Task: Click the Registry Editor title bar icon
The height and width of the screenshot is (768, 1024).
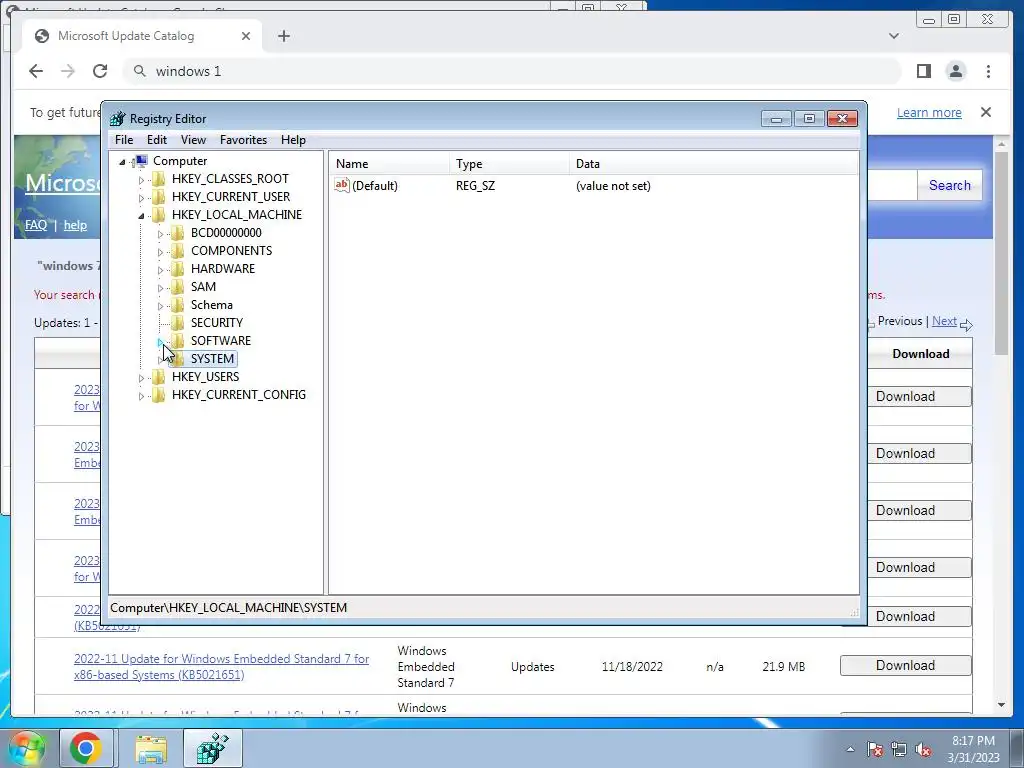Action: (118, 119)
